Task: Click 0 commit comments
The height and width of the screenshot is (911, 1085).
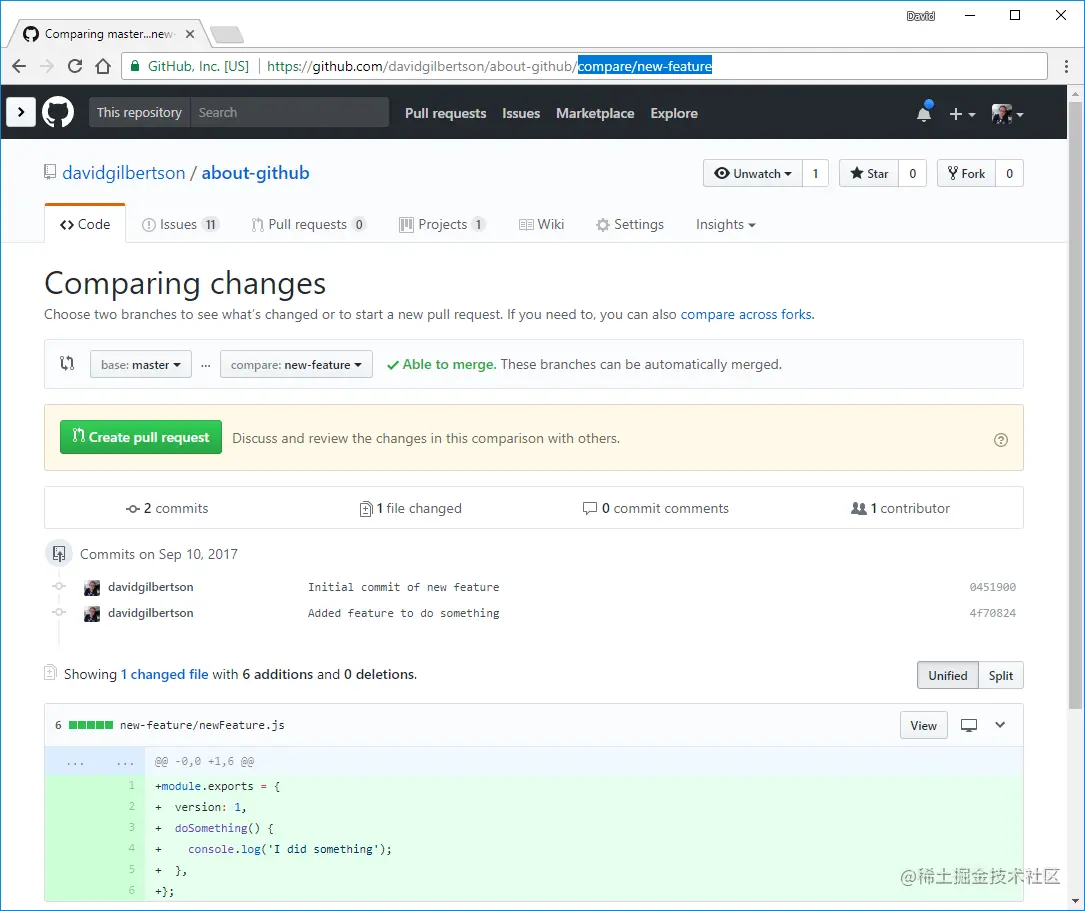Action: (656, 508)
